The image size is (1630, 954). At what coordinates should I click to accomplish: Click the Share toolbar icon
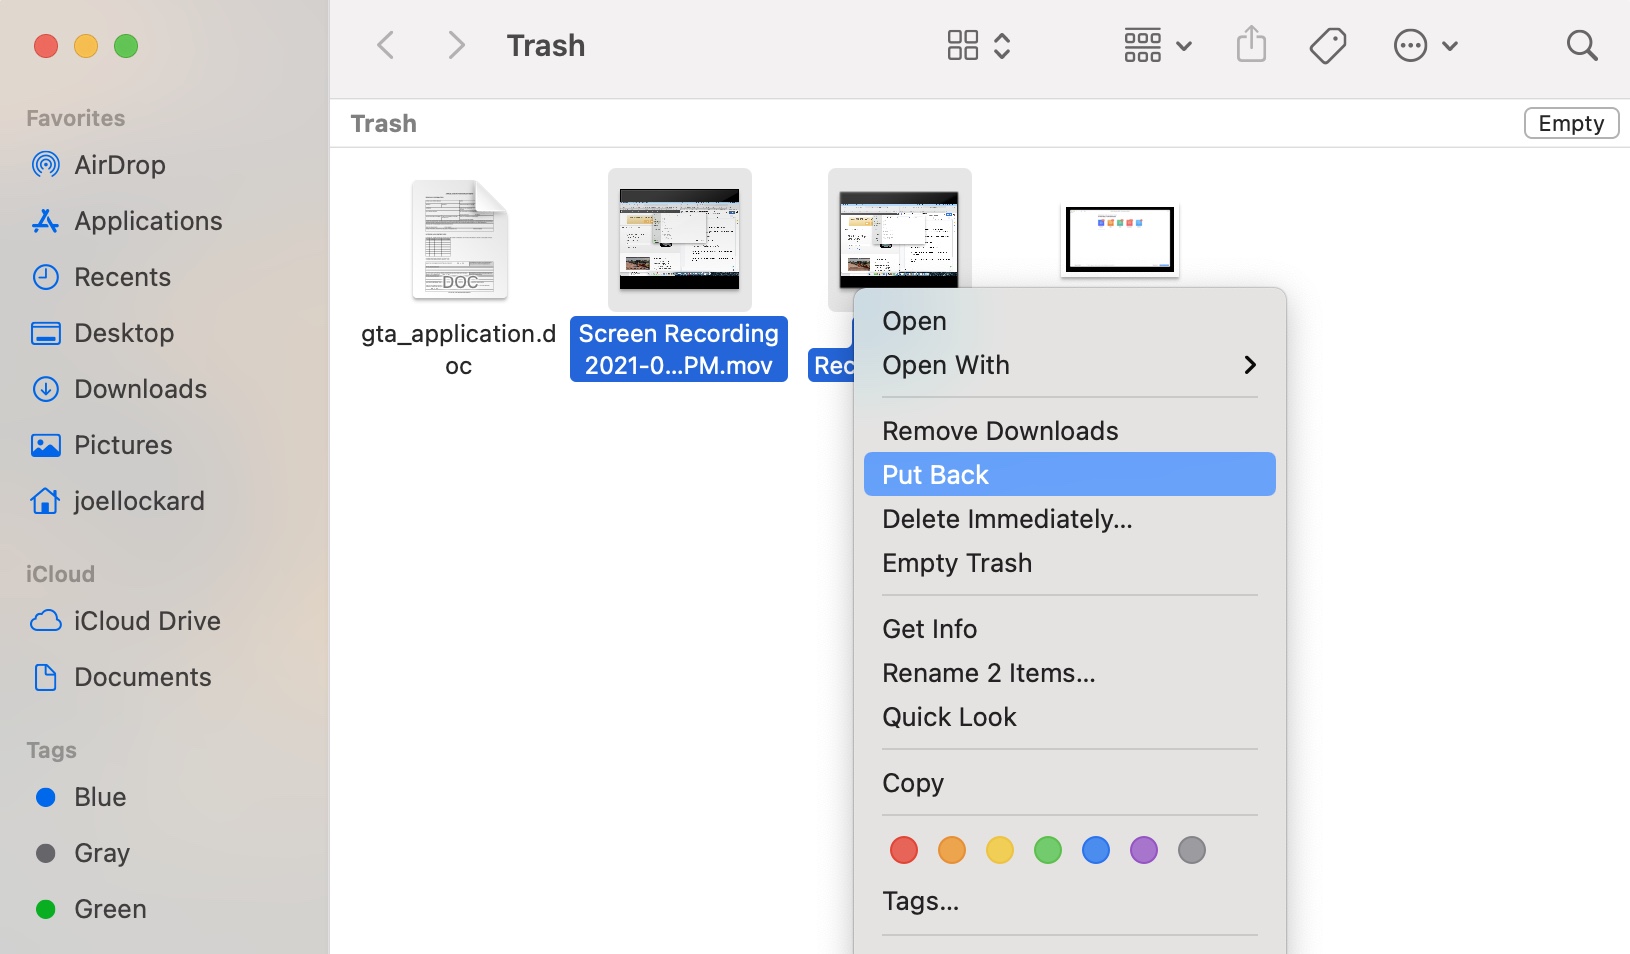coord(1251,45)
